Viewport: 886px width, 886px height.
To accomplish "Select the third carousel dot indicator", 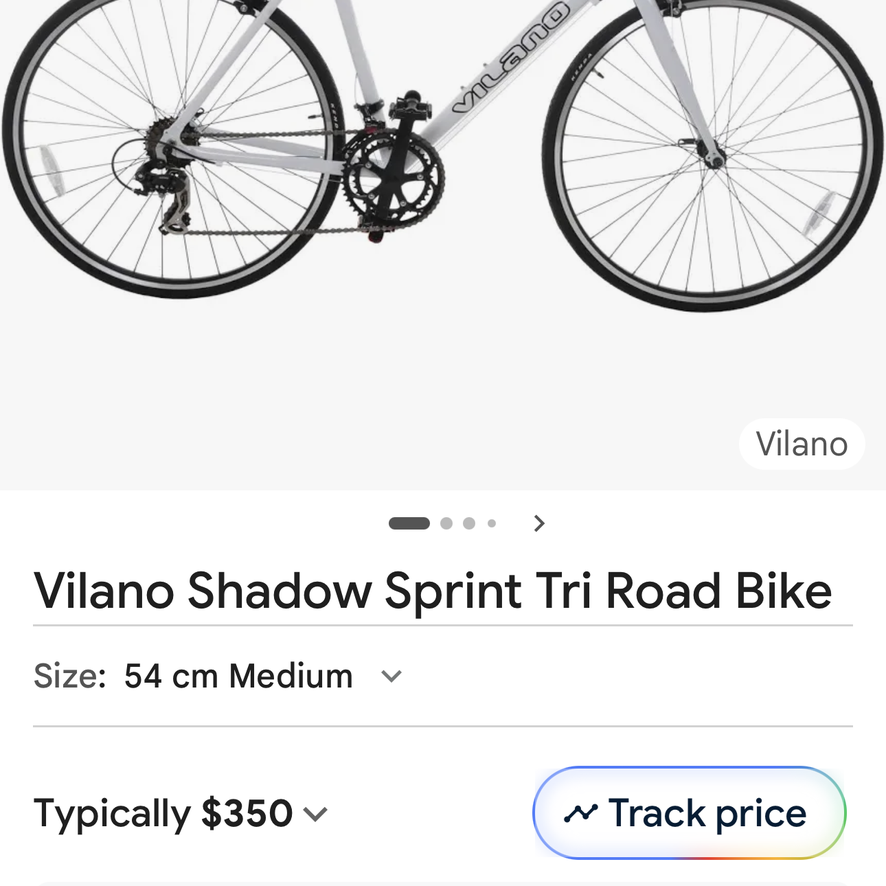I will [469, 523].
